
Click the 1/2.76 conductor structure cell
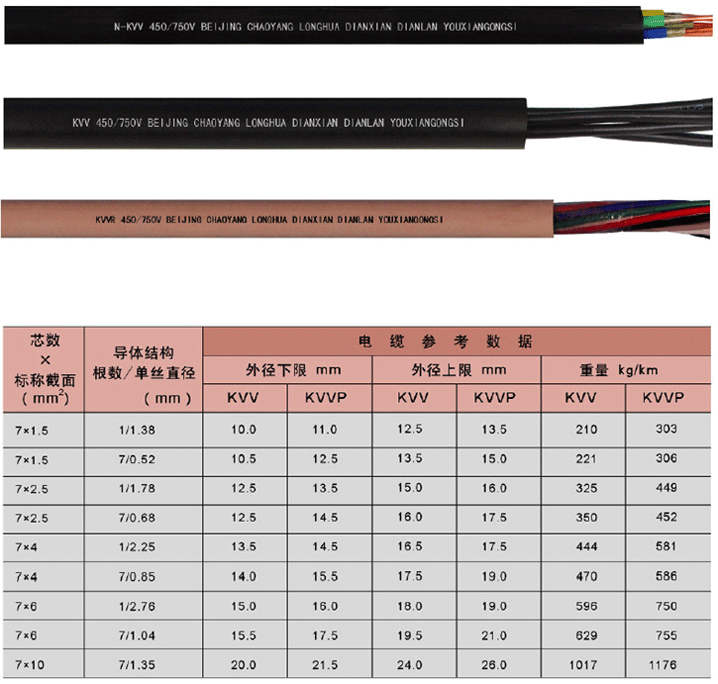pyautogui.click(x=144, y=606)
